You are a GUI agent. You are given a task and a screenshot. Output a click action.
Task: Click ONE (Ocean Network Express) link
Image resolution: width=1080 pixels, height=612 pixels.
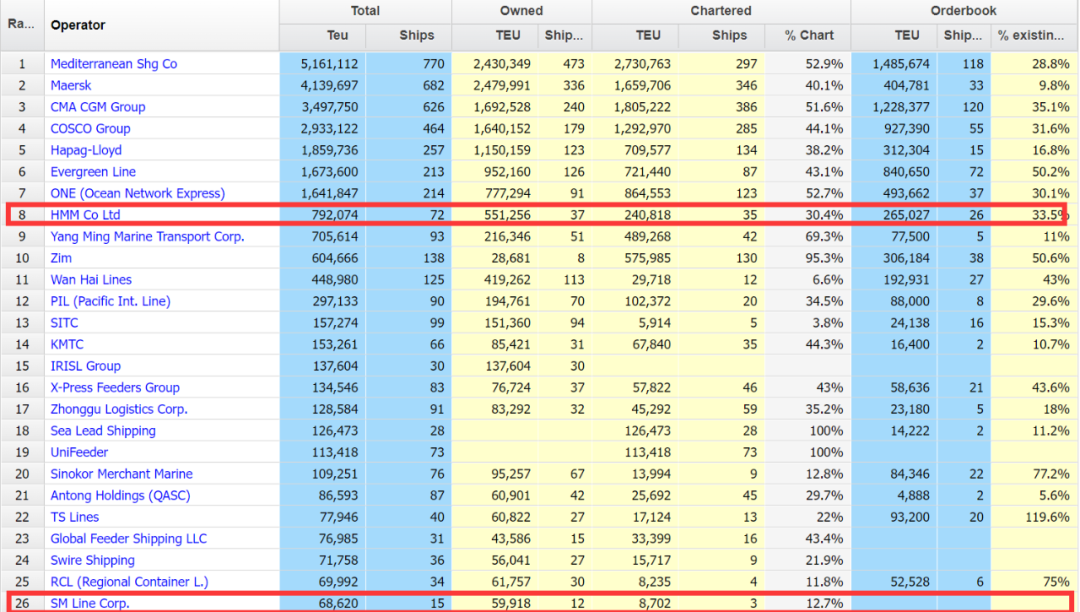[x=138, y=193]
